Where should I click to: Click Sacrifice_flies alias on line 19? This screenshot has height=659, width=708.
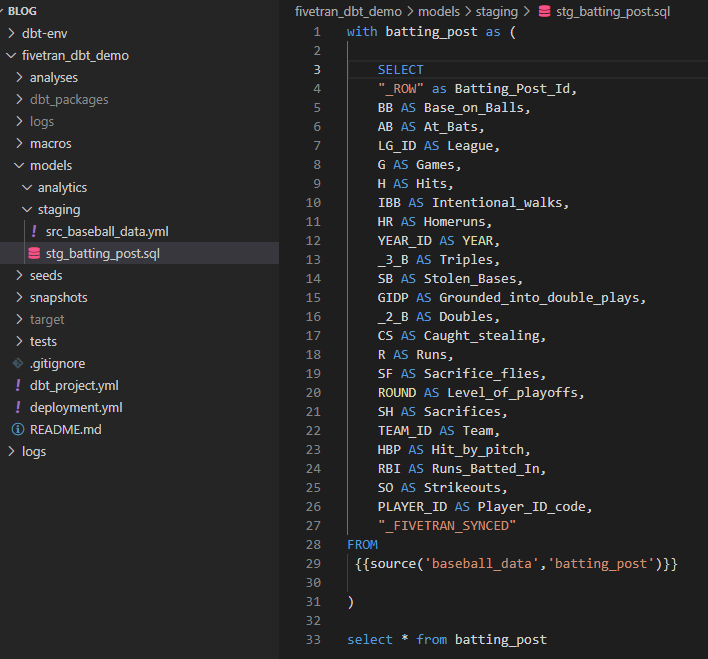[481, 374]
